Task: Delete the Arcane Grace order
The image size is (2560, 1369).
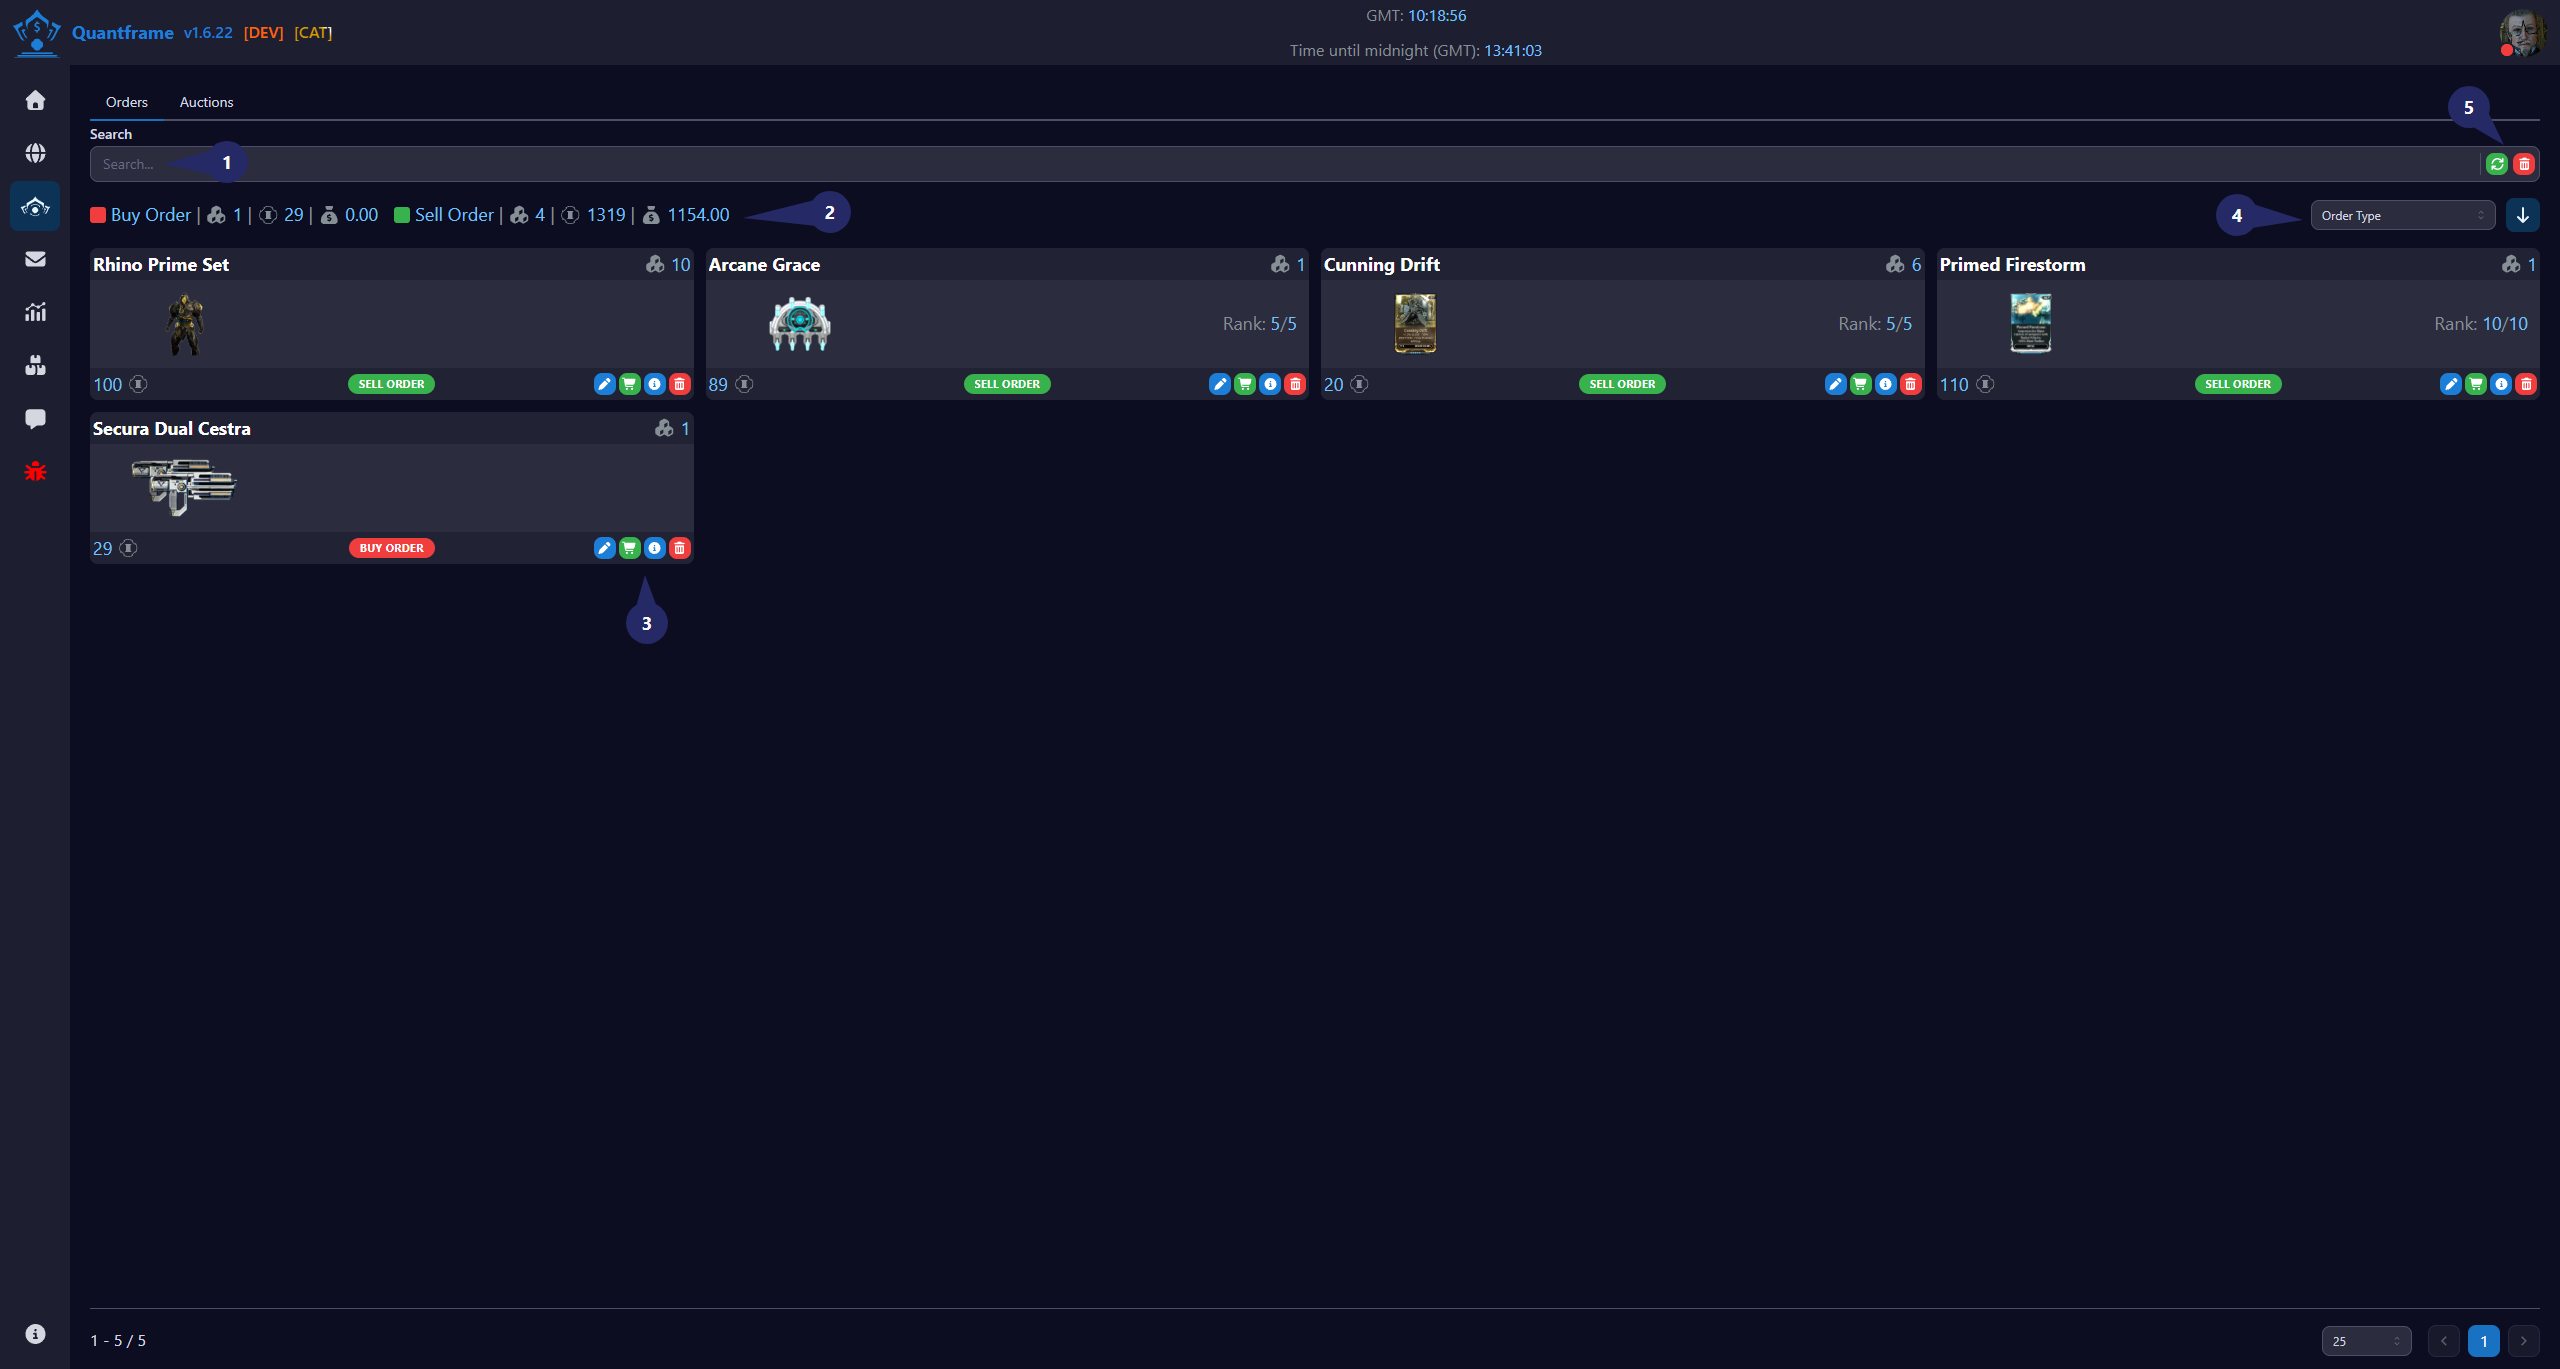Action: [x=1295, y=384]
